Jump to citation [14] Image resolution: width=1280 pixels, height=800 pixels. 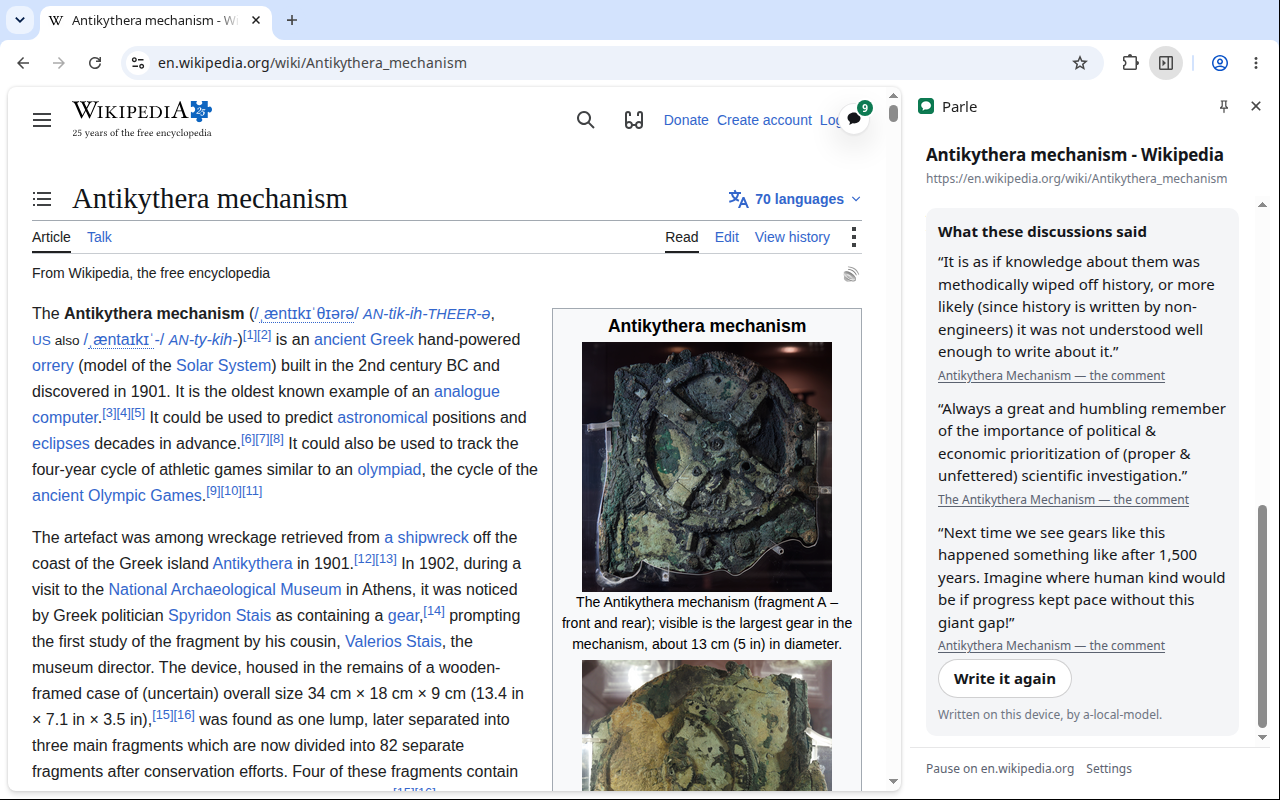pyautogui.click(x=434, y=611)
